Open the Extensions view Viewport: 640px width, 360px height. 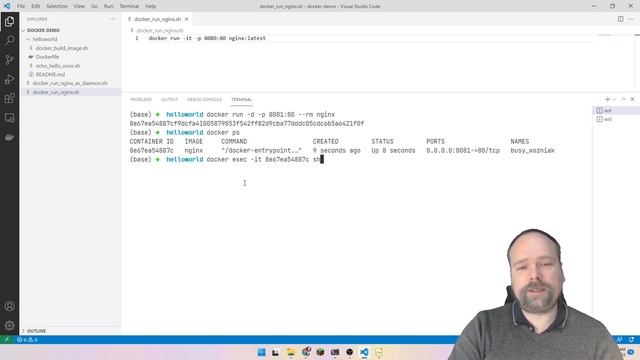tap(9, 98)
